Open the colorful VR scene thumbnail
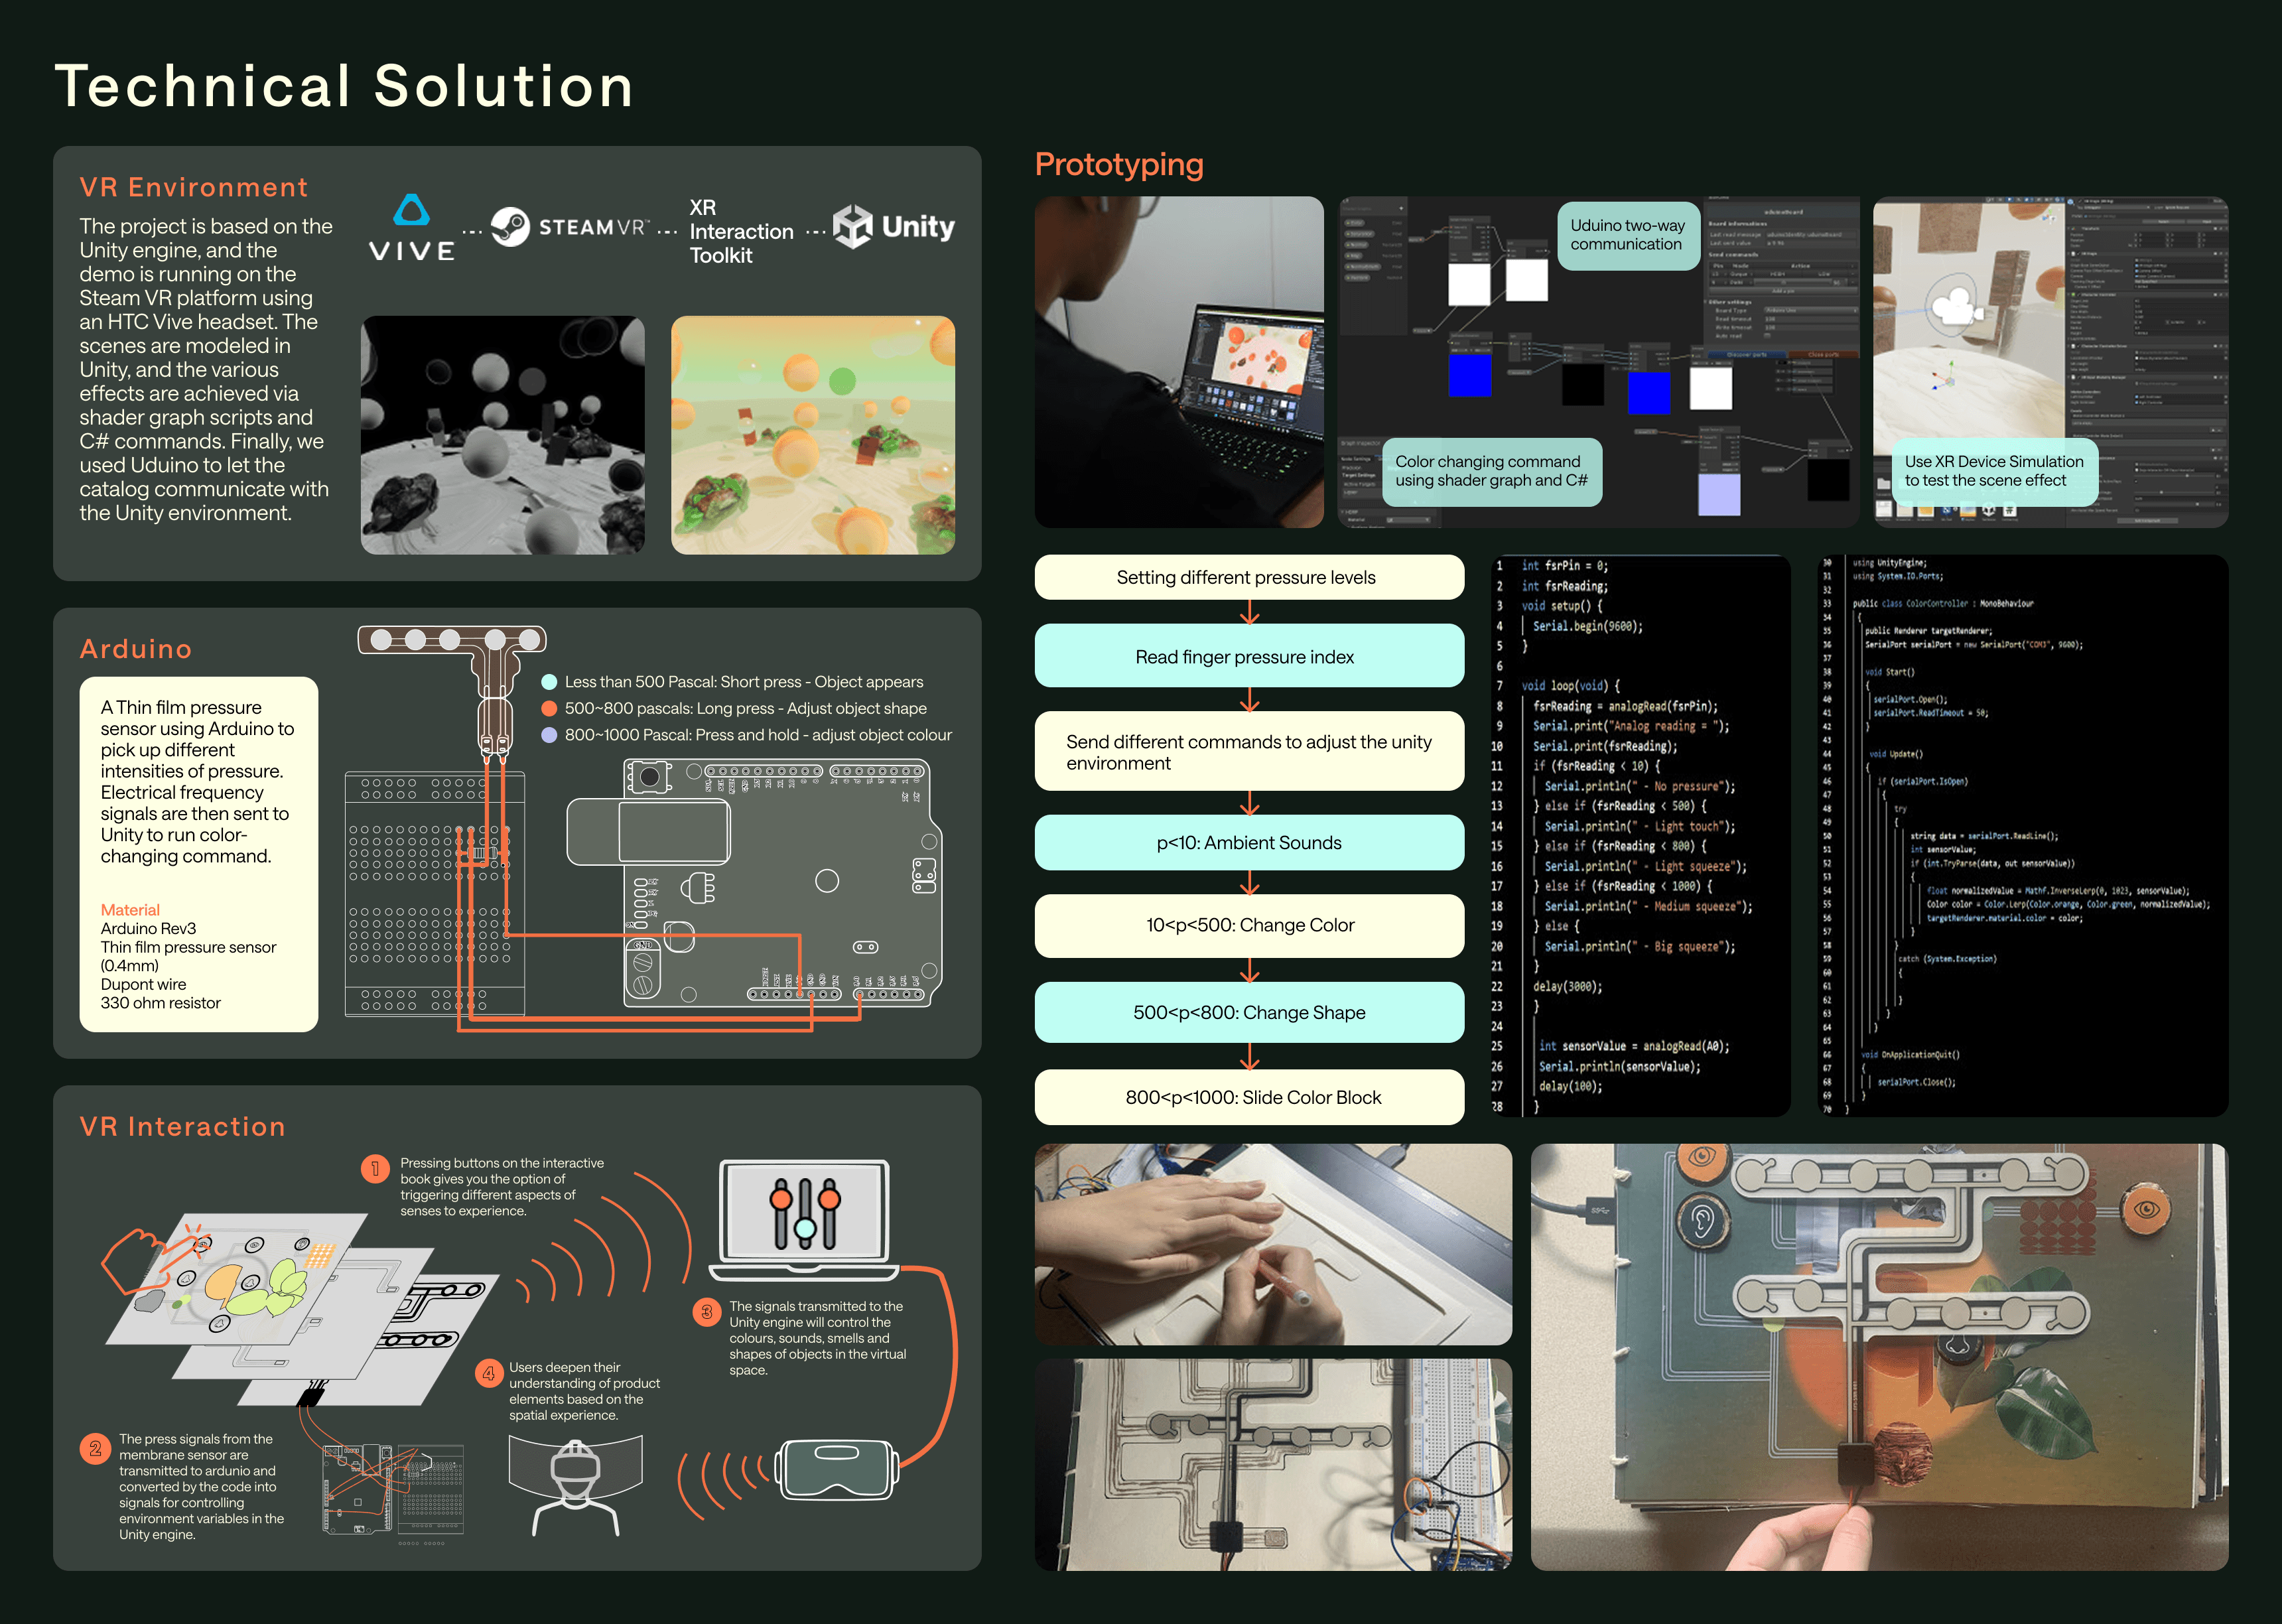 point(812,435)
